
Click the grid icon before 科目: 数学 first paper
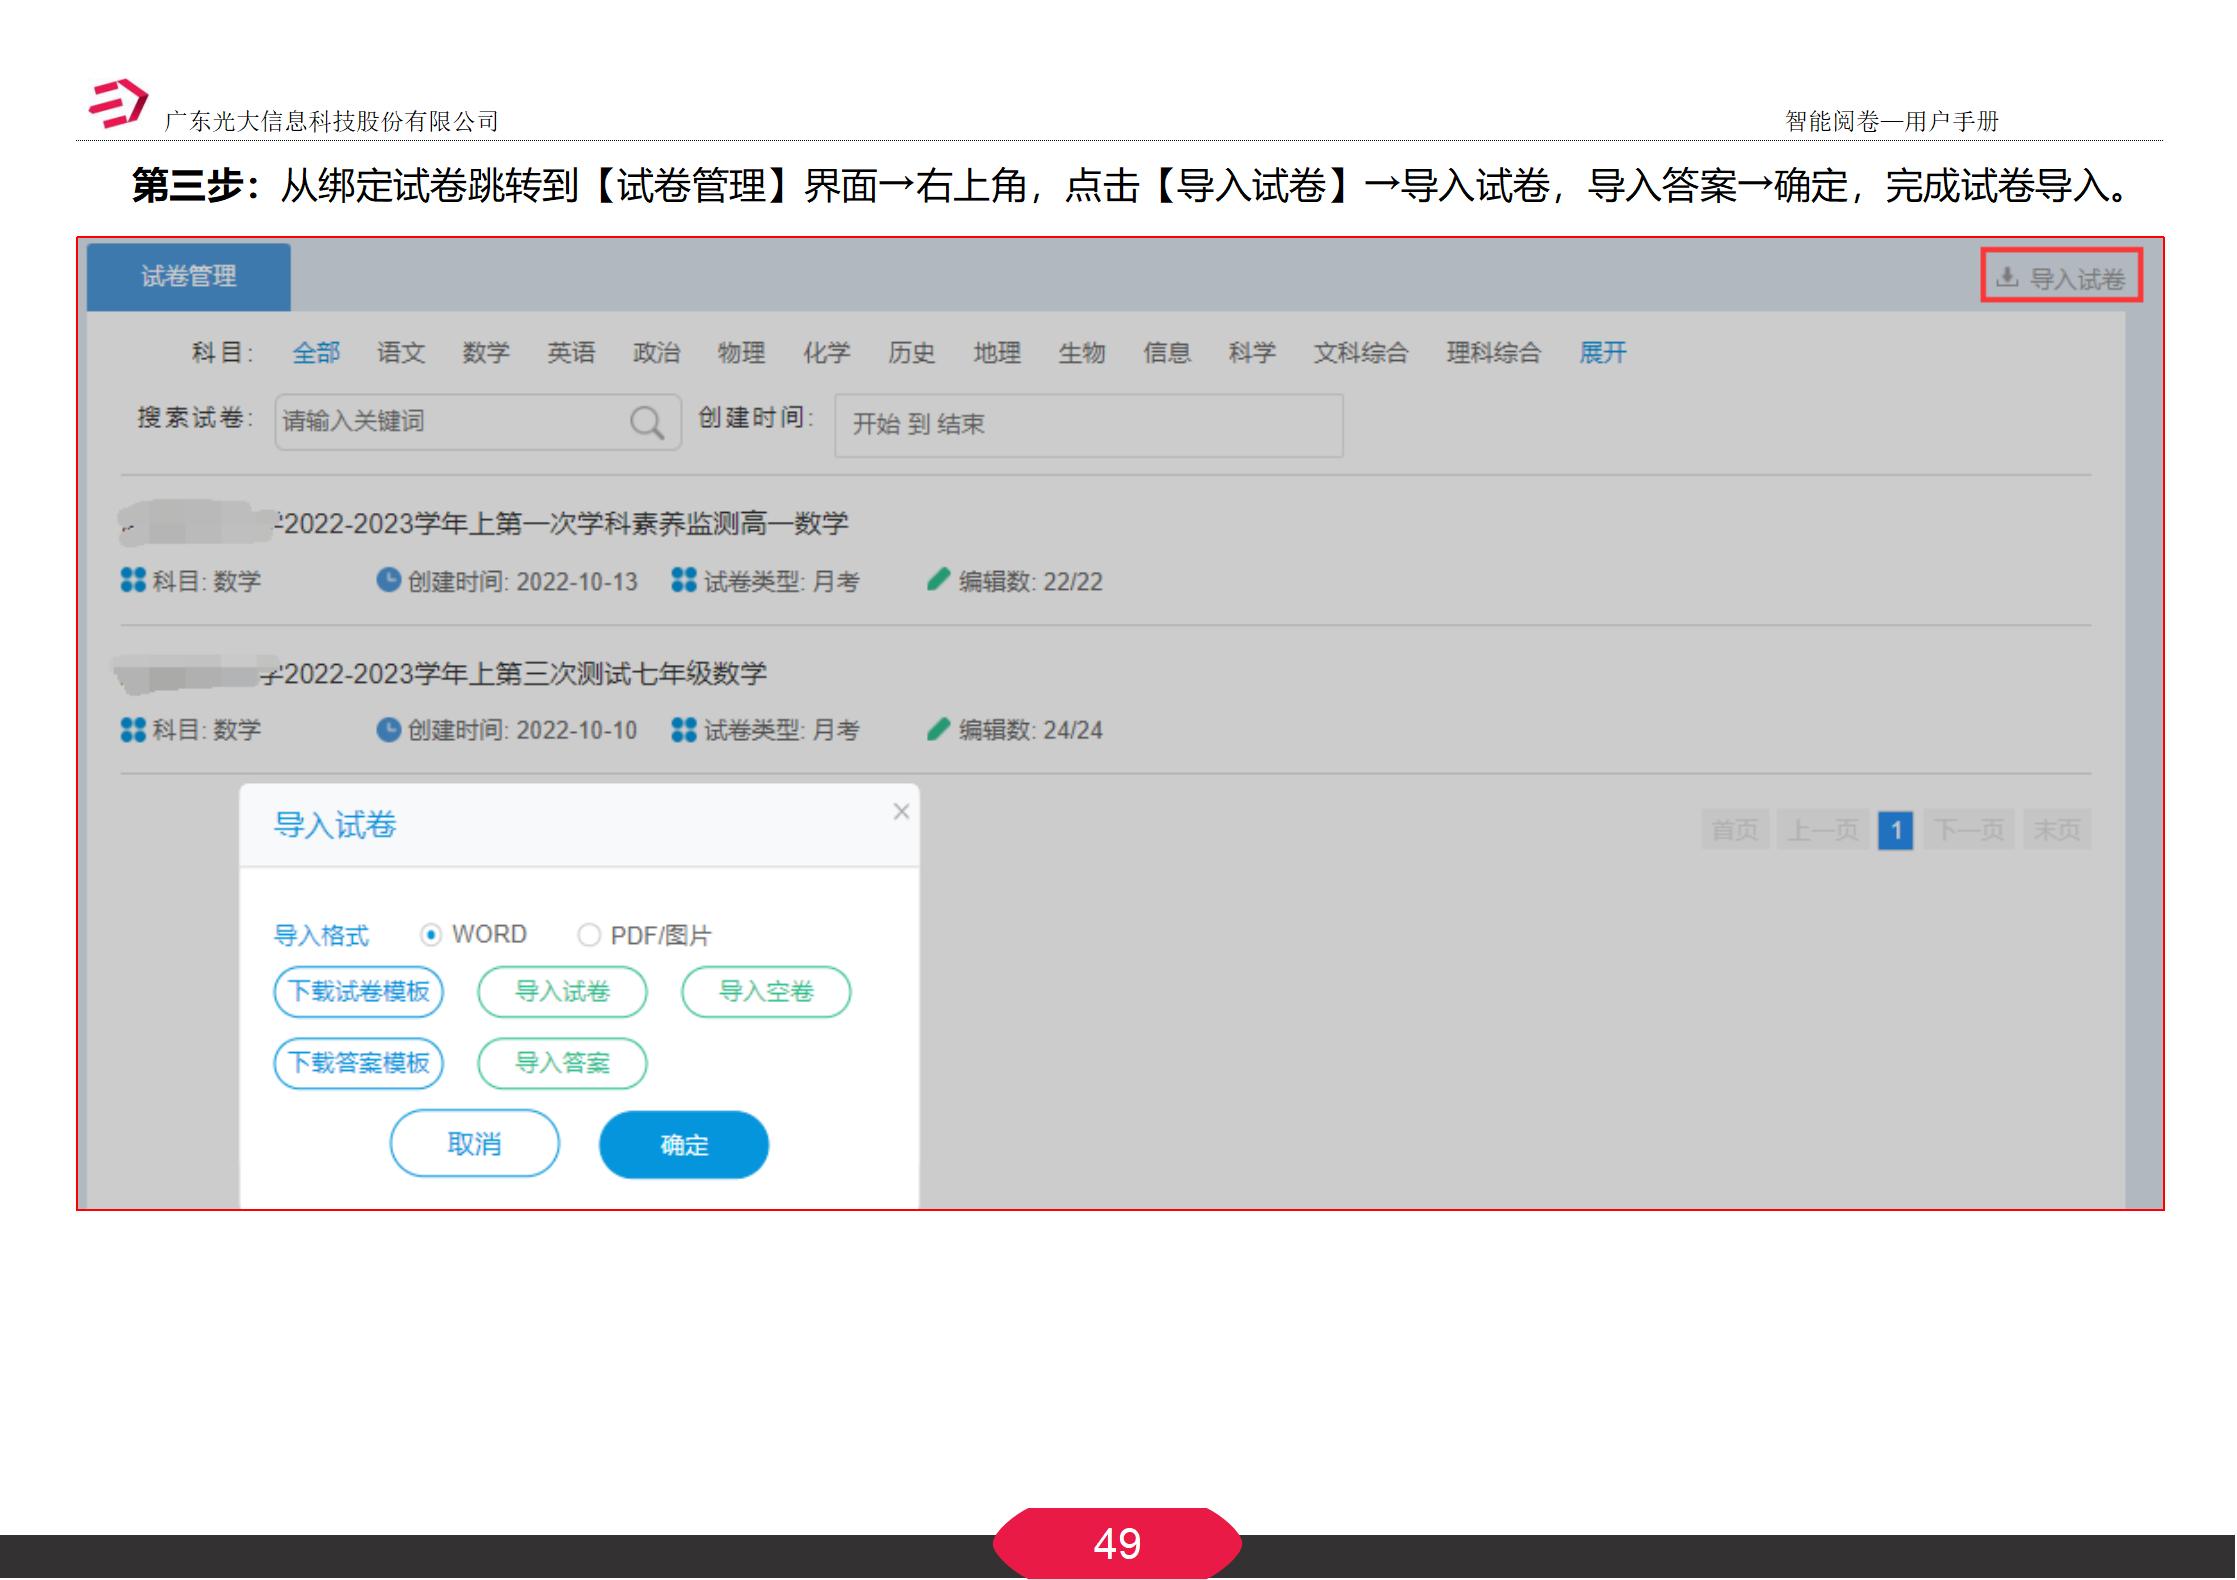point(132,581)
